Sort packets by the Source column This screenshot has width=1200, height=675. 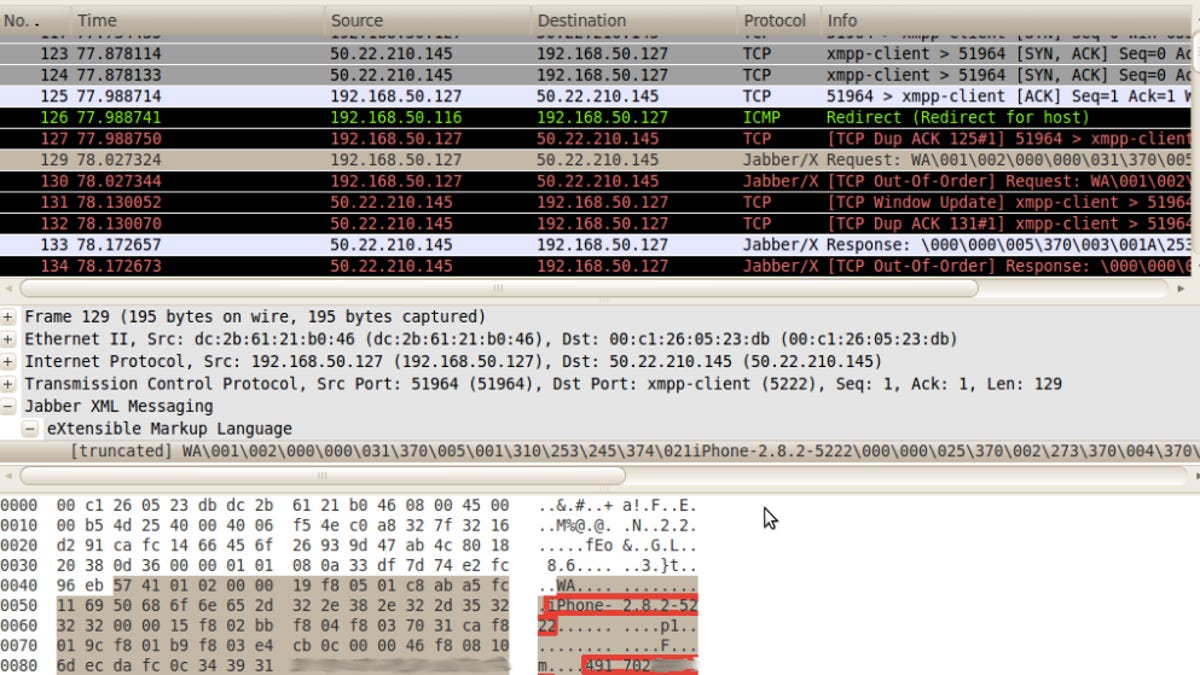coord(358,20)
